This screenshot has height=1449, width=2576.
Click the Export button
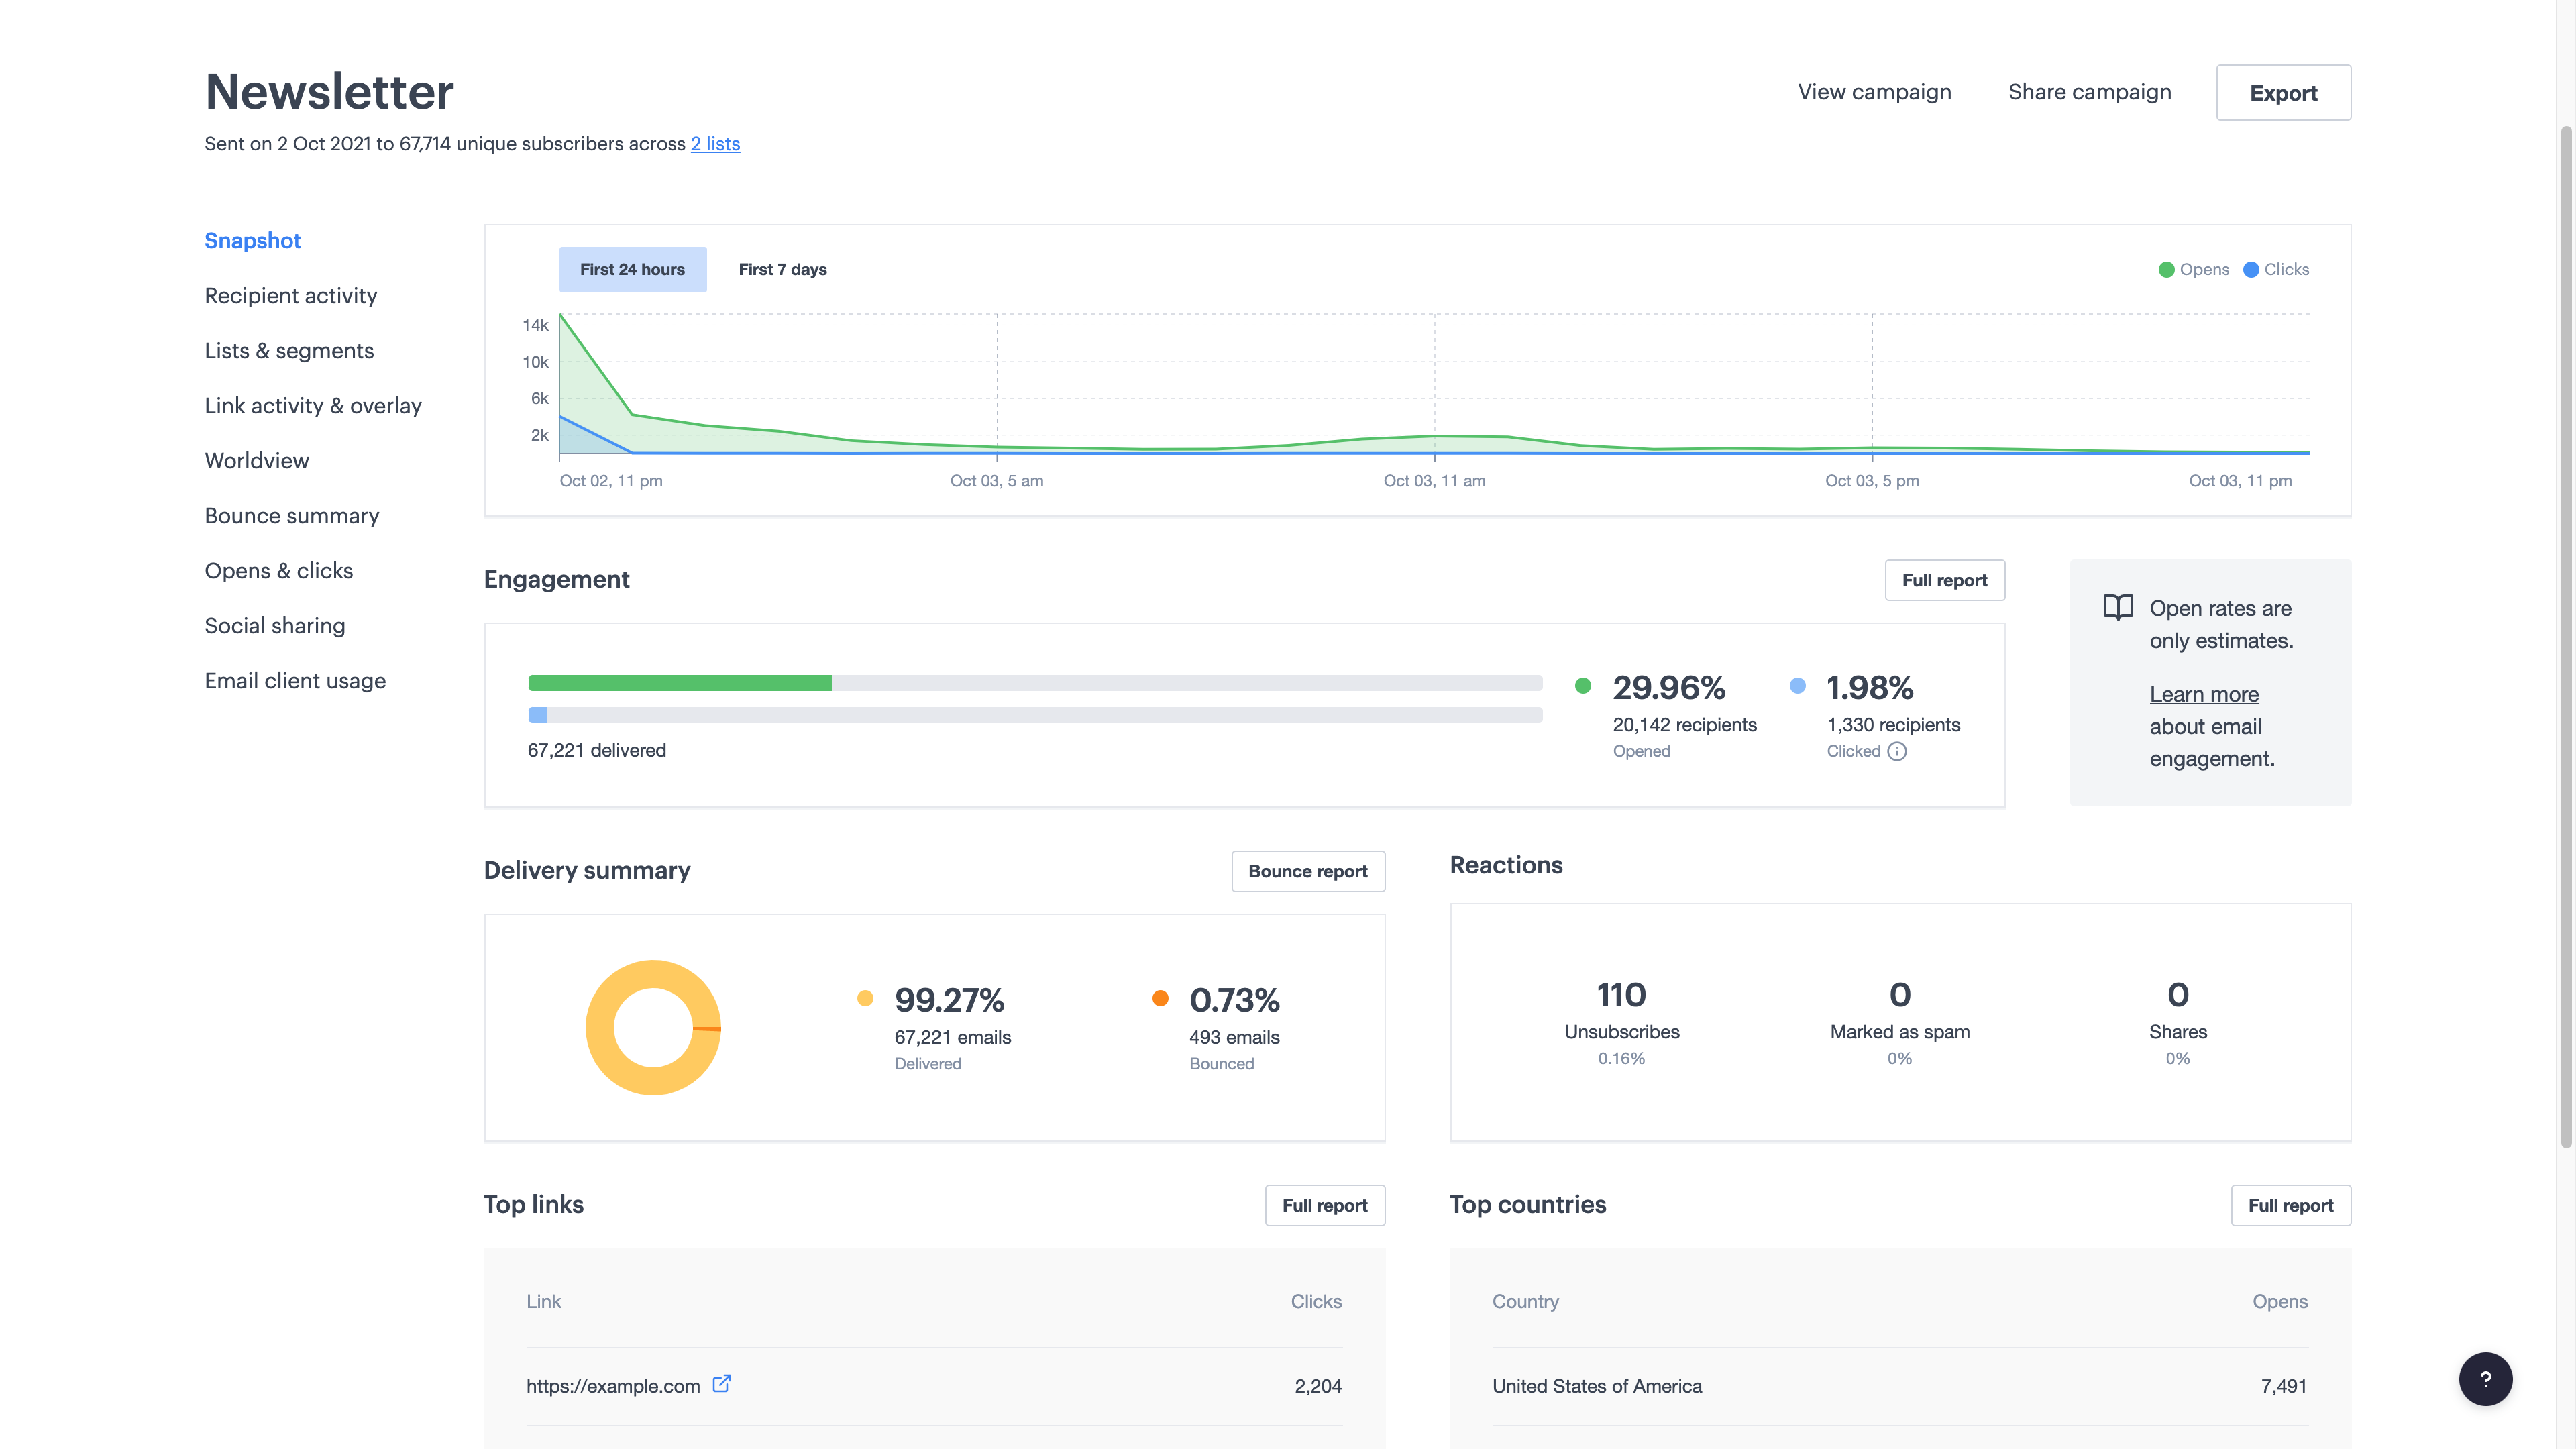2283,93
